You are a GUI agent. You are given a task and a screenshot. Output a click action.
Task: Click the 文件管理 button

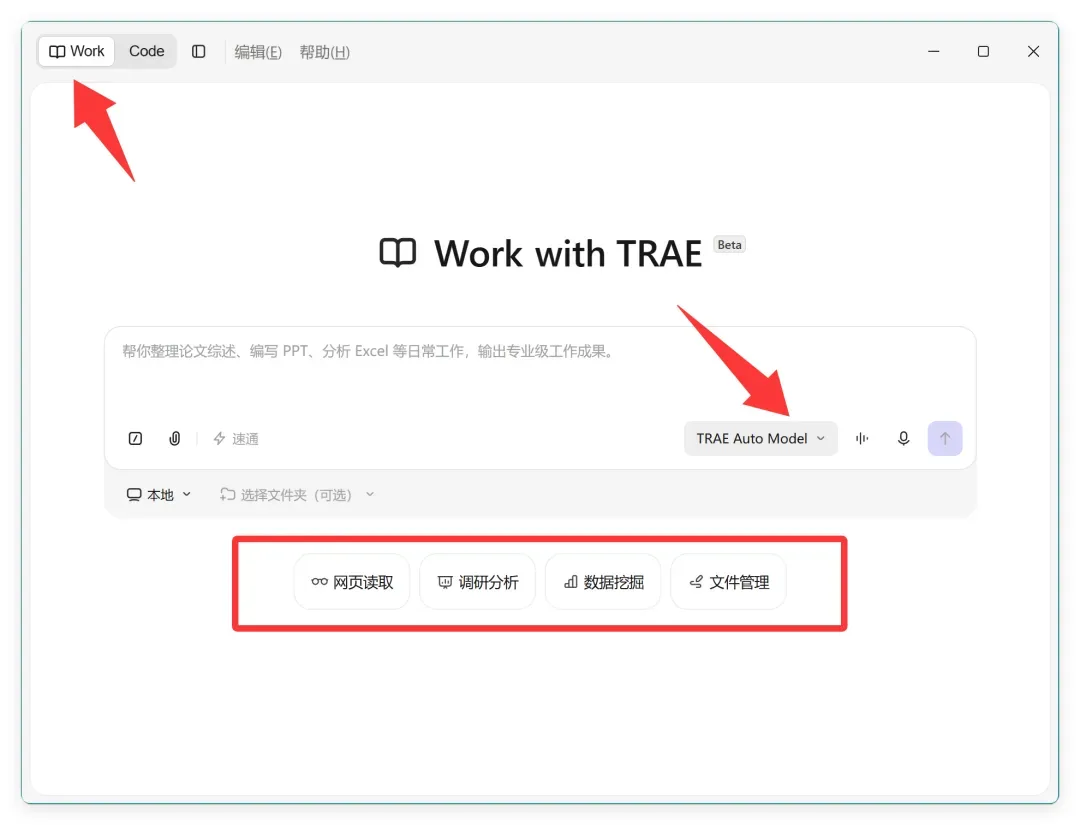pyautogui.click(x=728, y=582)
